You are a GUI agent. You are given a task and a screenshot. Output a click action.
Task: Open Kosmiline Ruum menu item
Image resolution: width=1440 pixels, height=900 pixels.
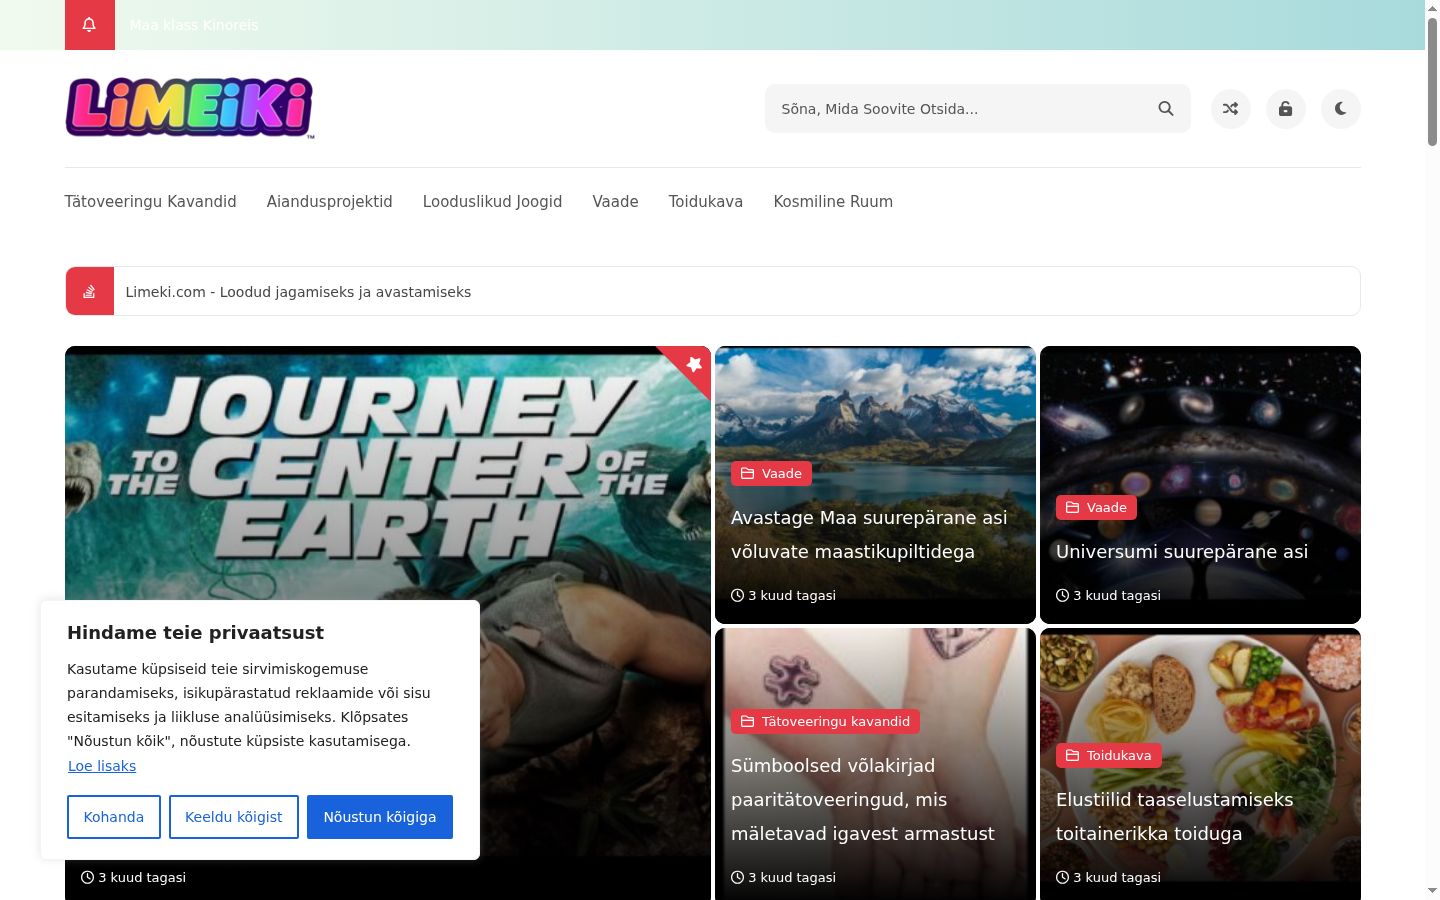tap(833, 202)
